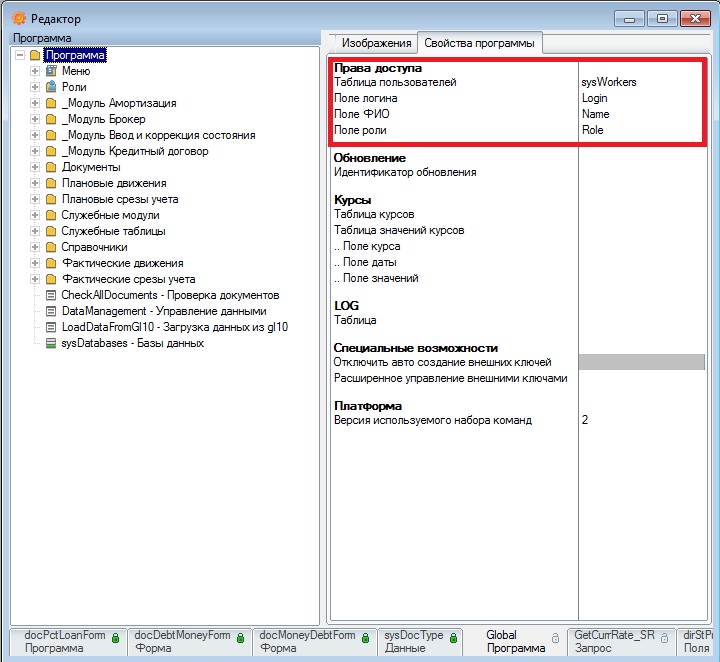Expand the Служебные таблицы node
This screenshot has width=720, height=662.
pos(36,231)
